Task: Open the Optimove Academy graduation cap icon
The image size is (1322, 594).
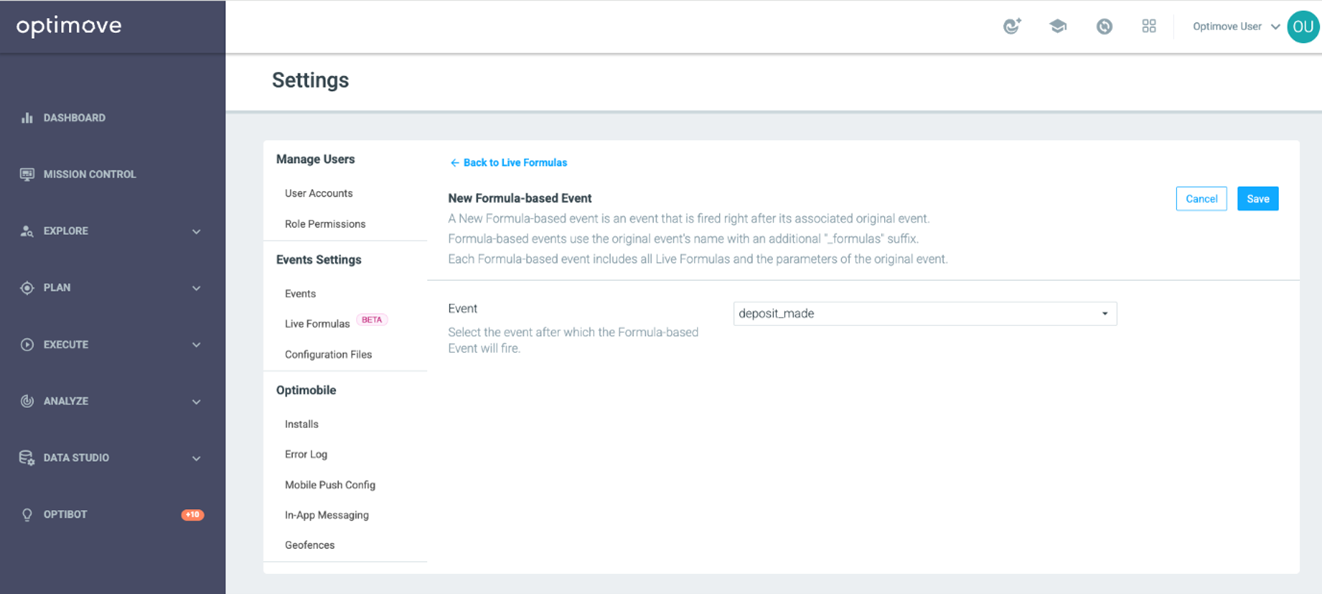Action: tap(1058, 26)
